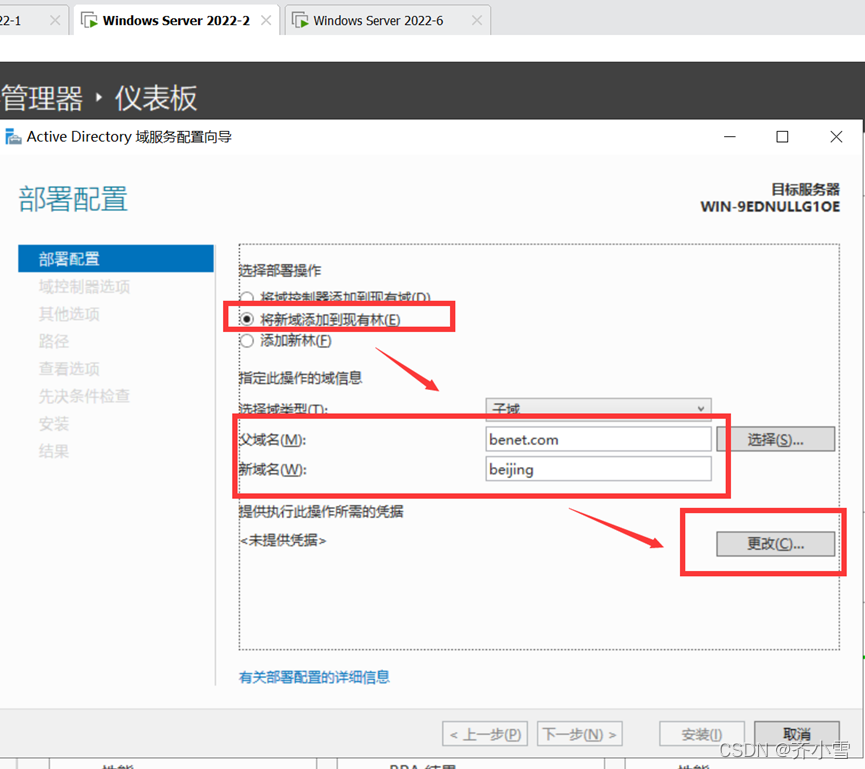Open the domain type dropdown showing 子域

coord(598,409)
